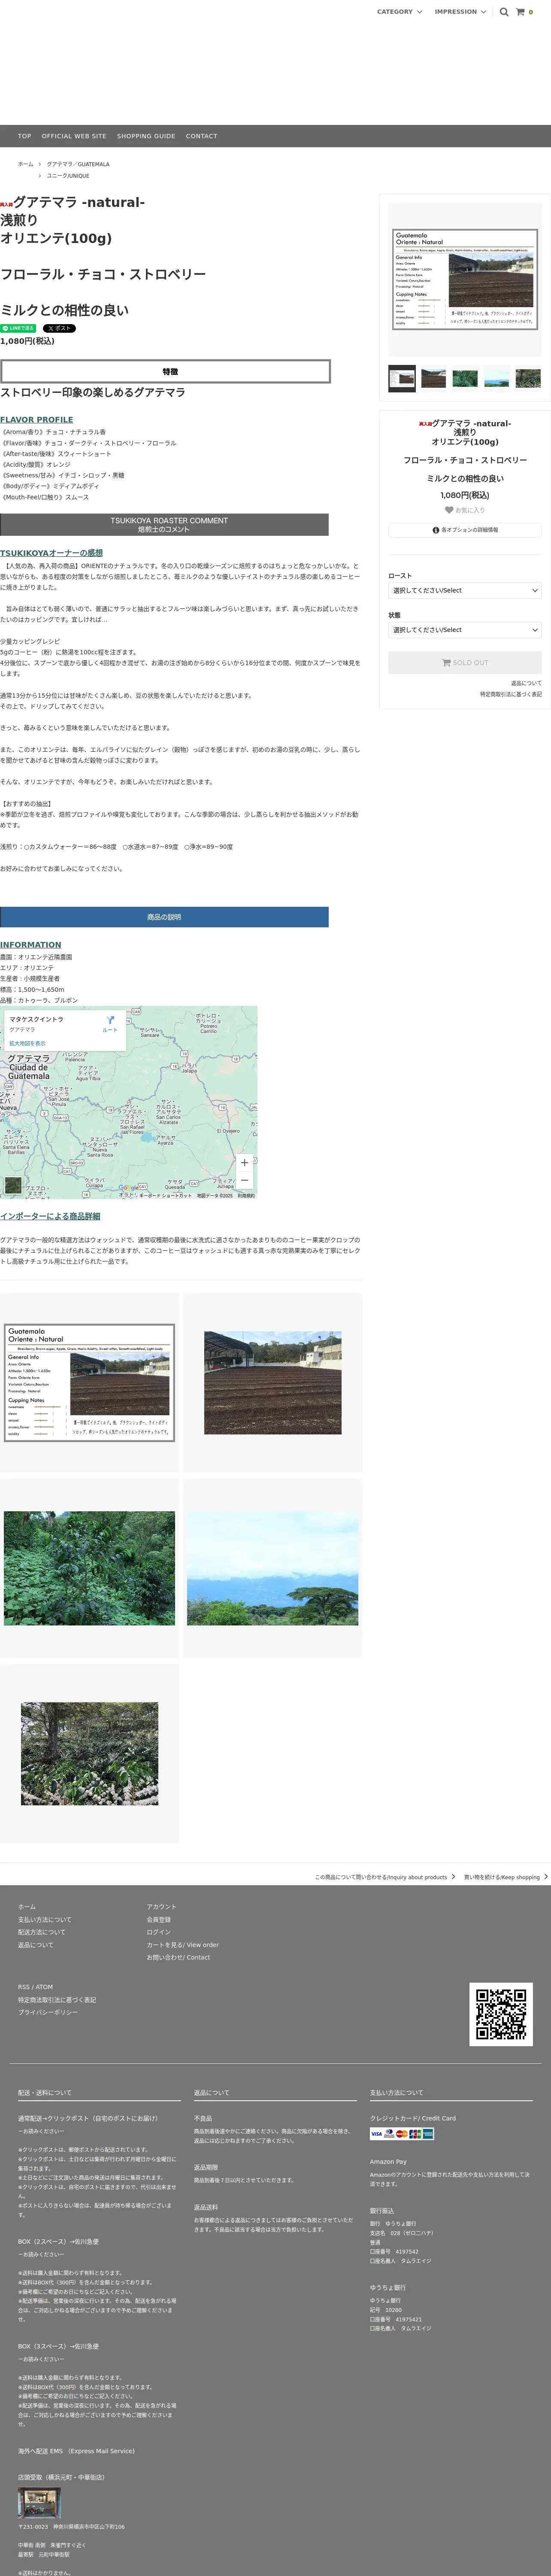This screenshot has height=2576, width=551.
Task: Open large blue sky landscape photo
Action: pos(272,1568)
